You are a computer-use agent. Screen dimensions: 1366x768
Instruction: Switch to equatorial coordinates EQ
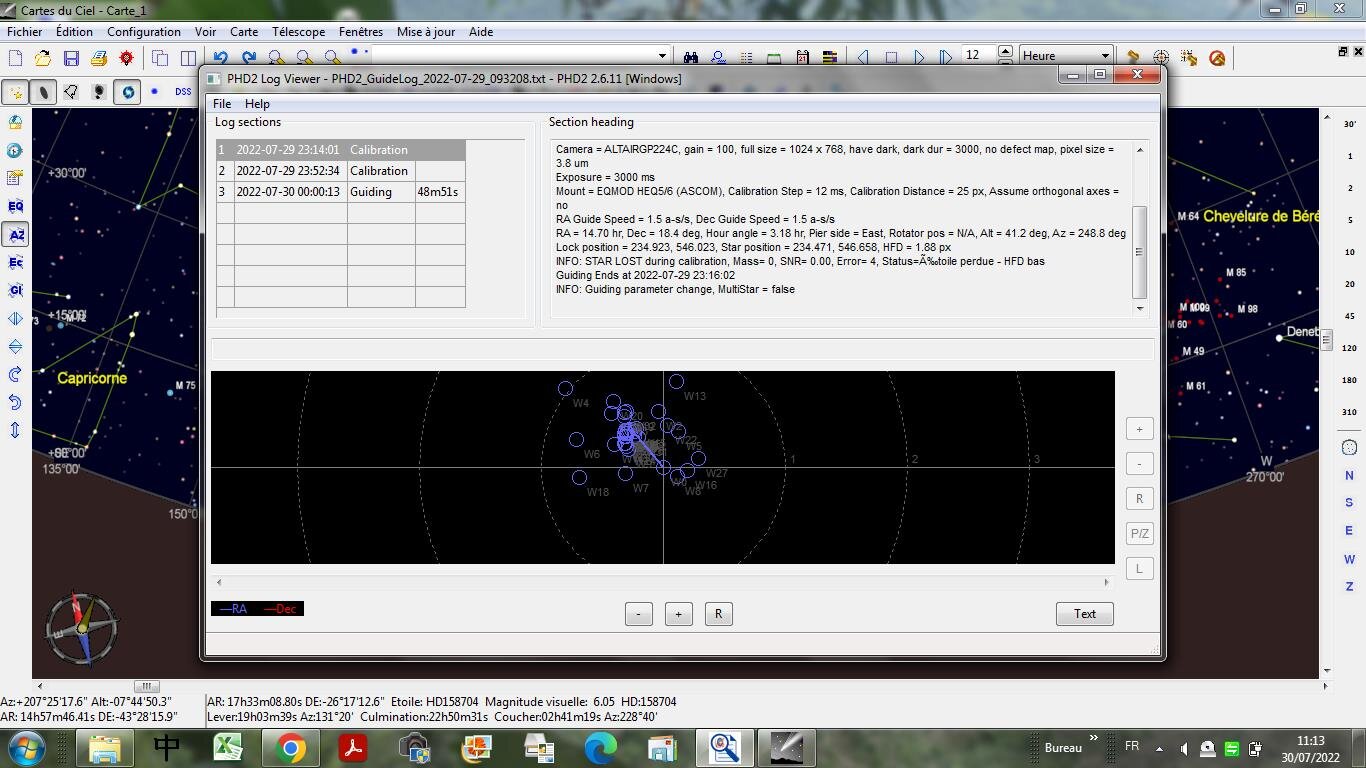point(15,206)
